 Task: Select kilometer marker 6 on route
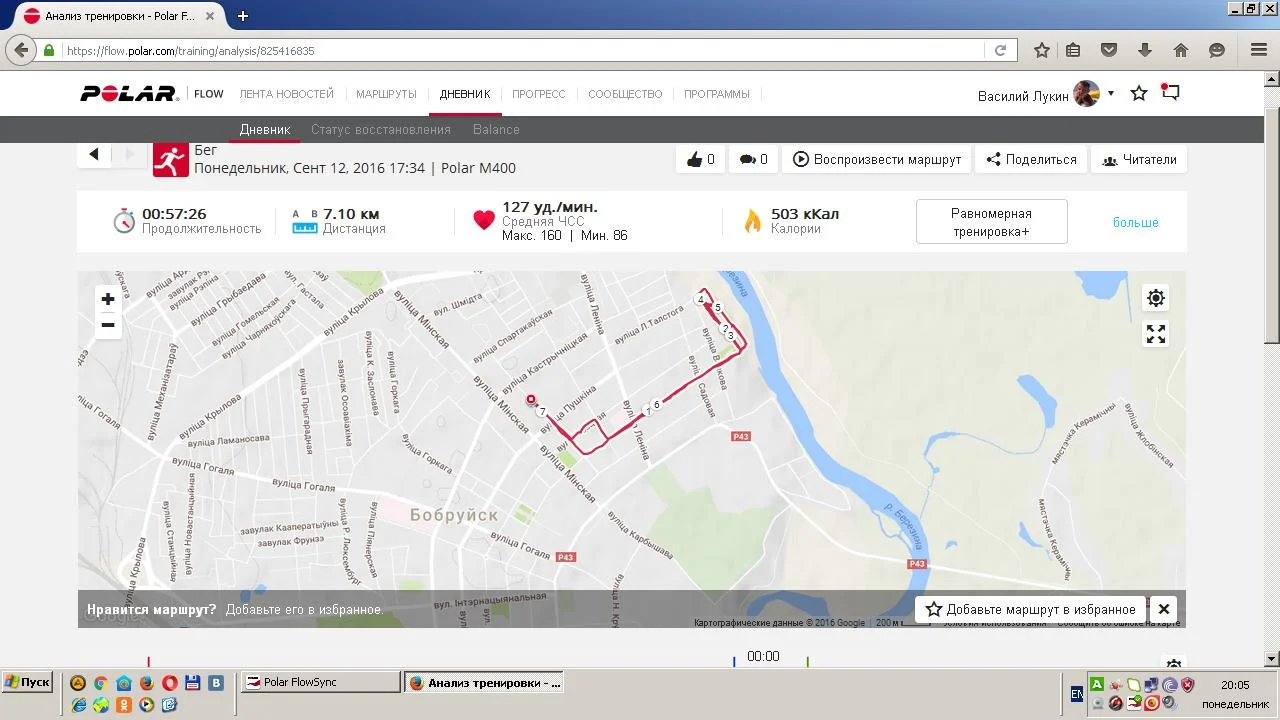tap(657, 405)
